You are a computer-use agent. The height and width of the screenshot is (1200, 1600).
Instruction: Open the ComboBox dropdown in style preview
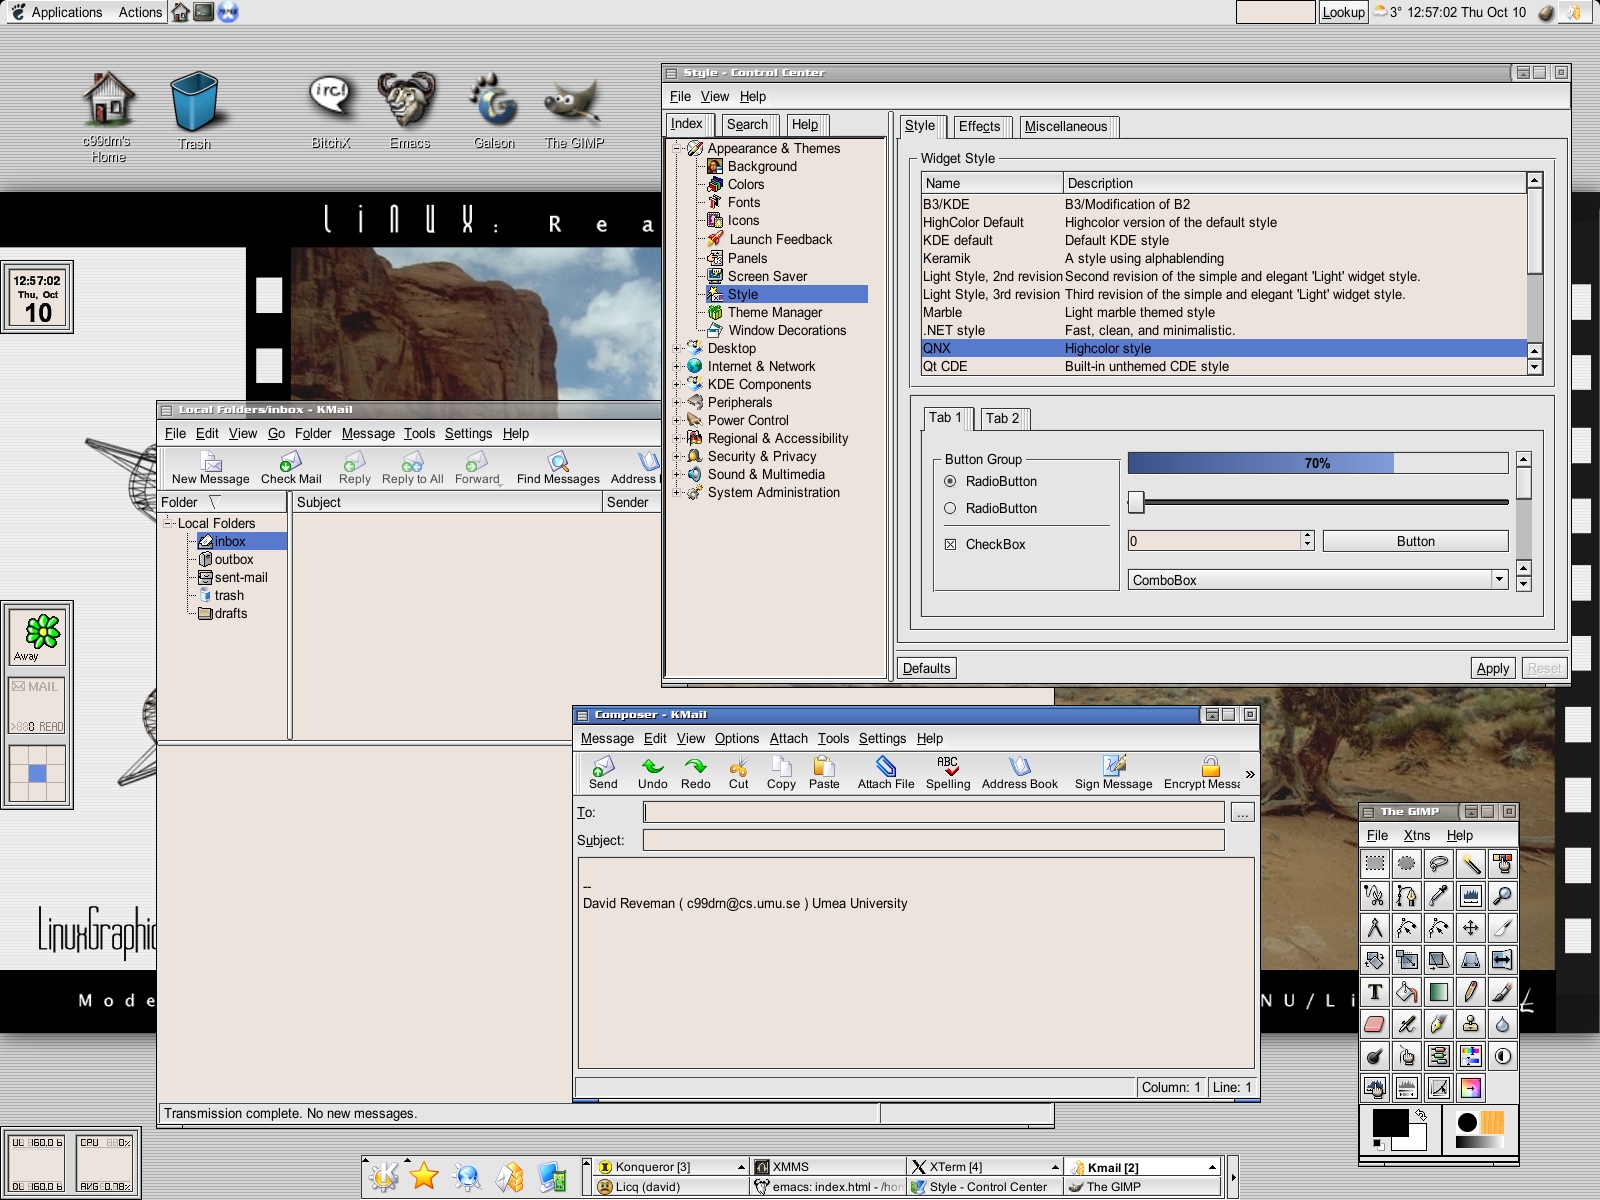pyautogui.click(x=1499, y=579)
